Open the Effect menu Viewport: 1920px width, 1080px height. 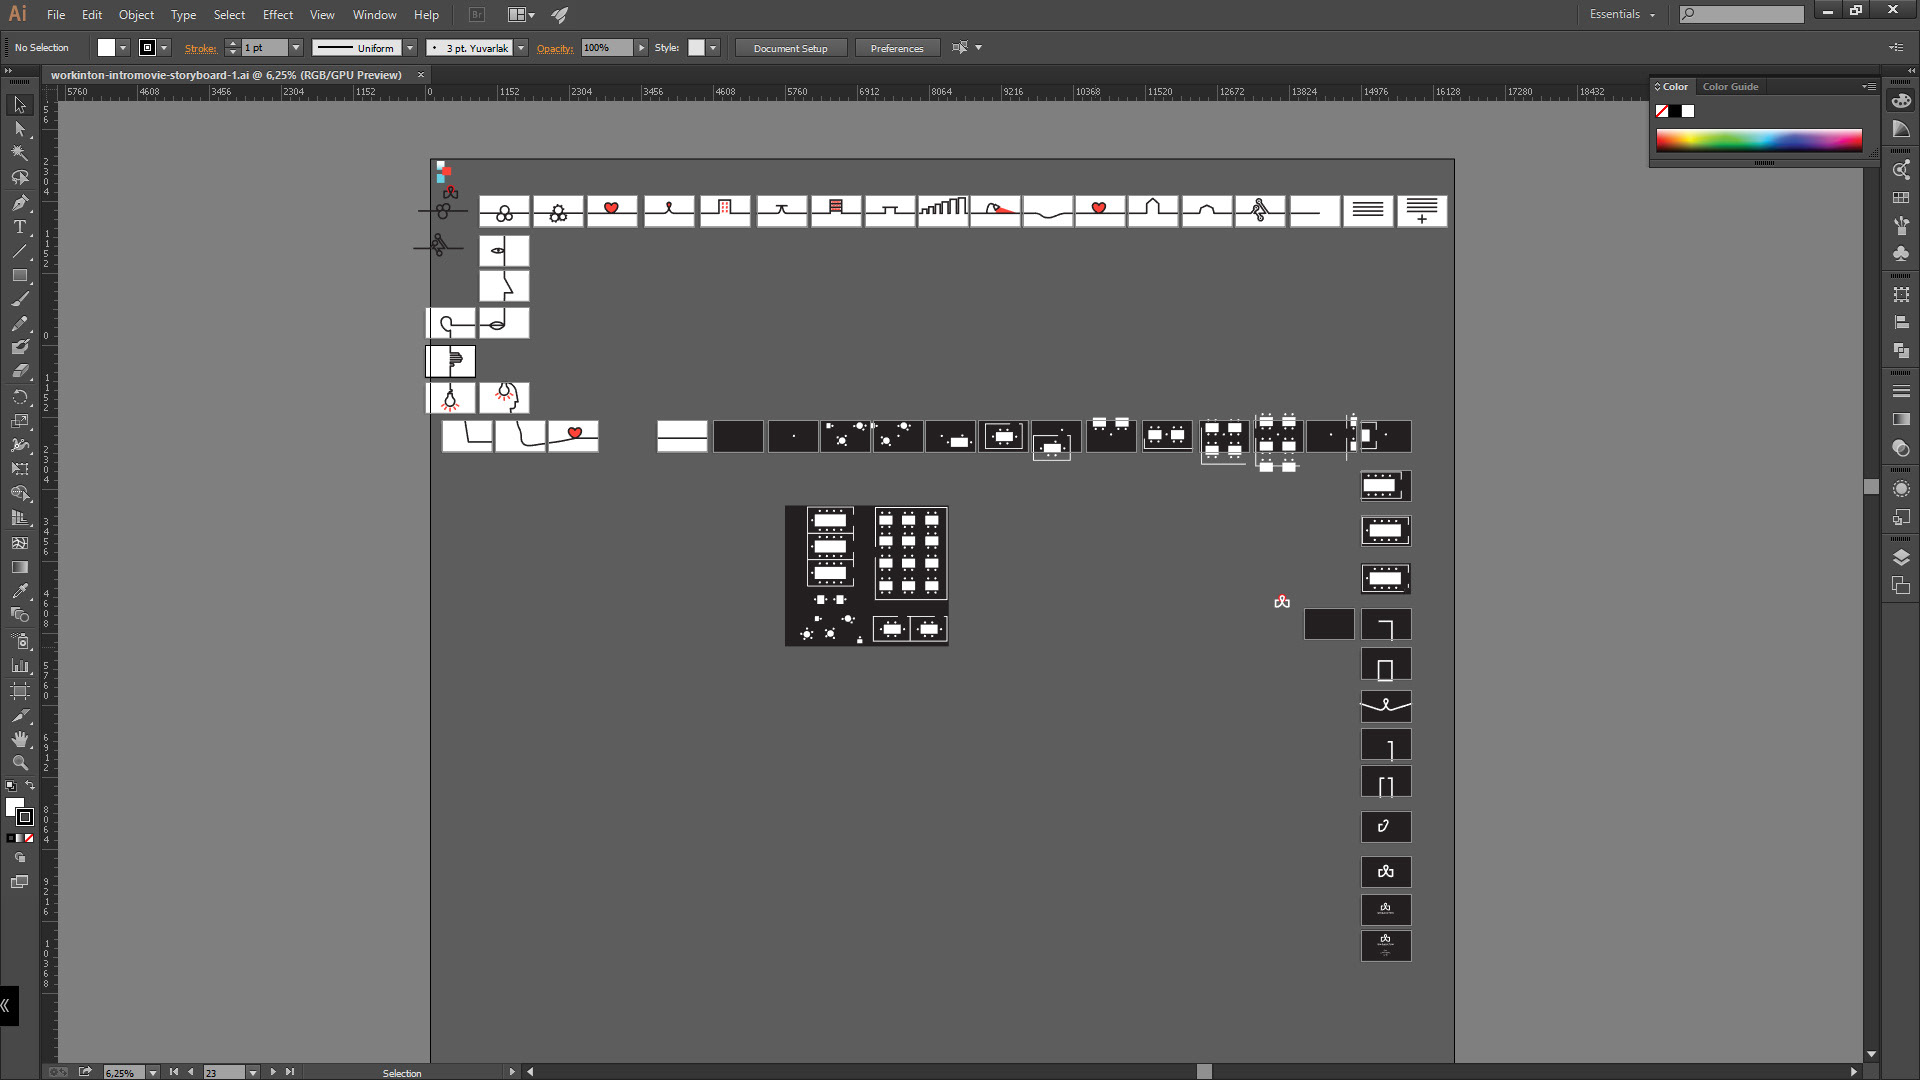[277, 15]
